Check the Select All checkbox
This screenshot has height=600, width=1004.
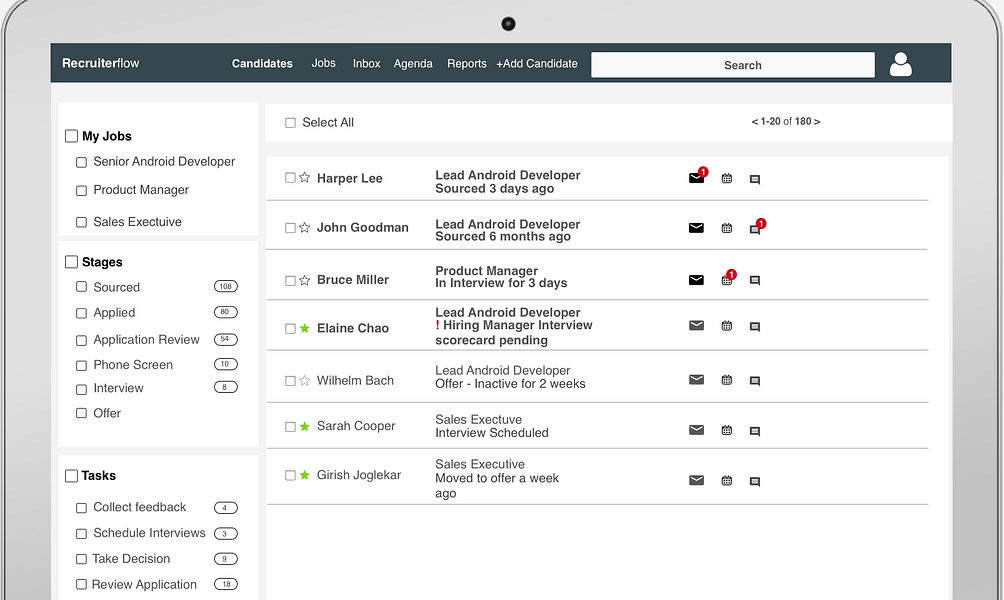(290, 122)
